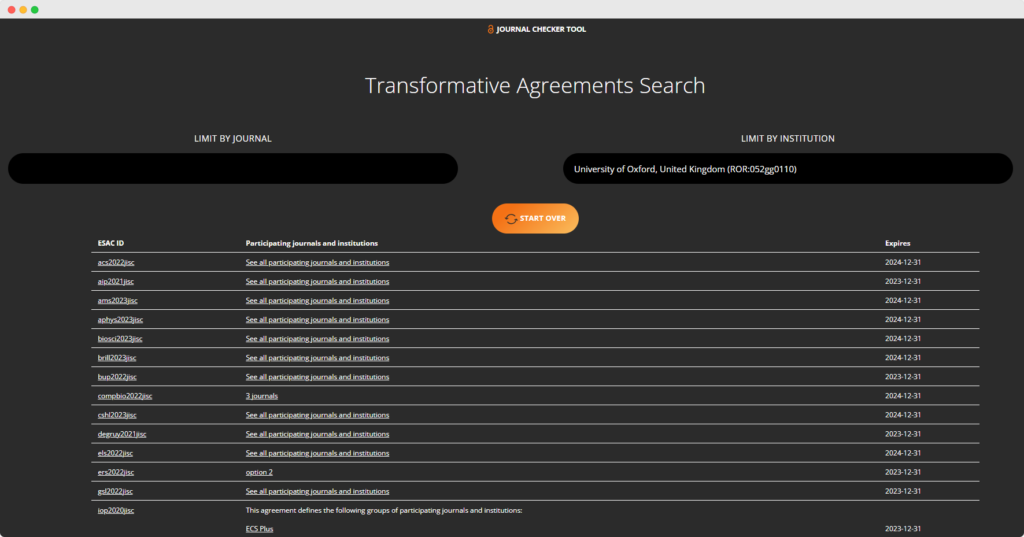See all participating journals for ams2023jisc
This screenshot has width=1024, height=537.
[317, 301]
